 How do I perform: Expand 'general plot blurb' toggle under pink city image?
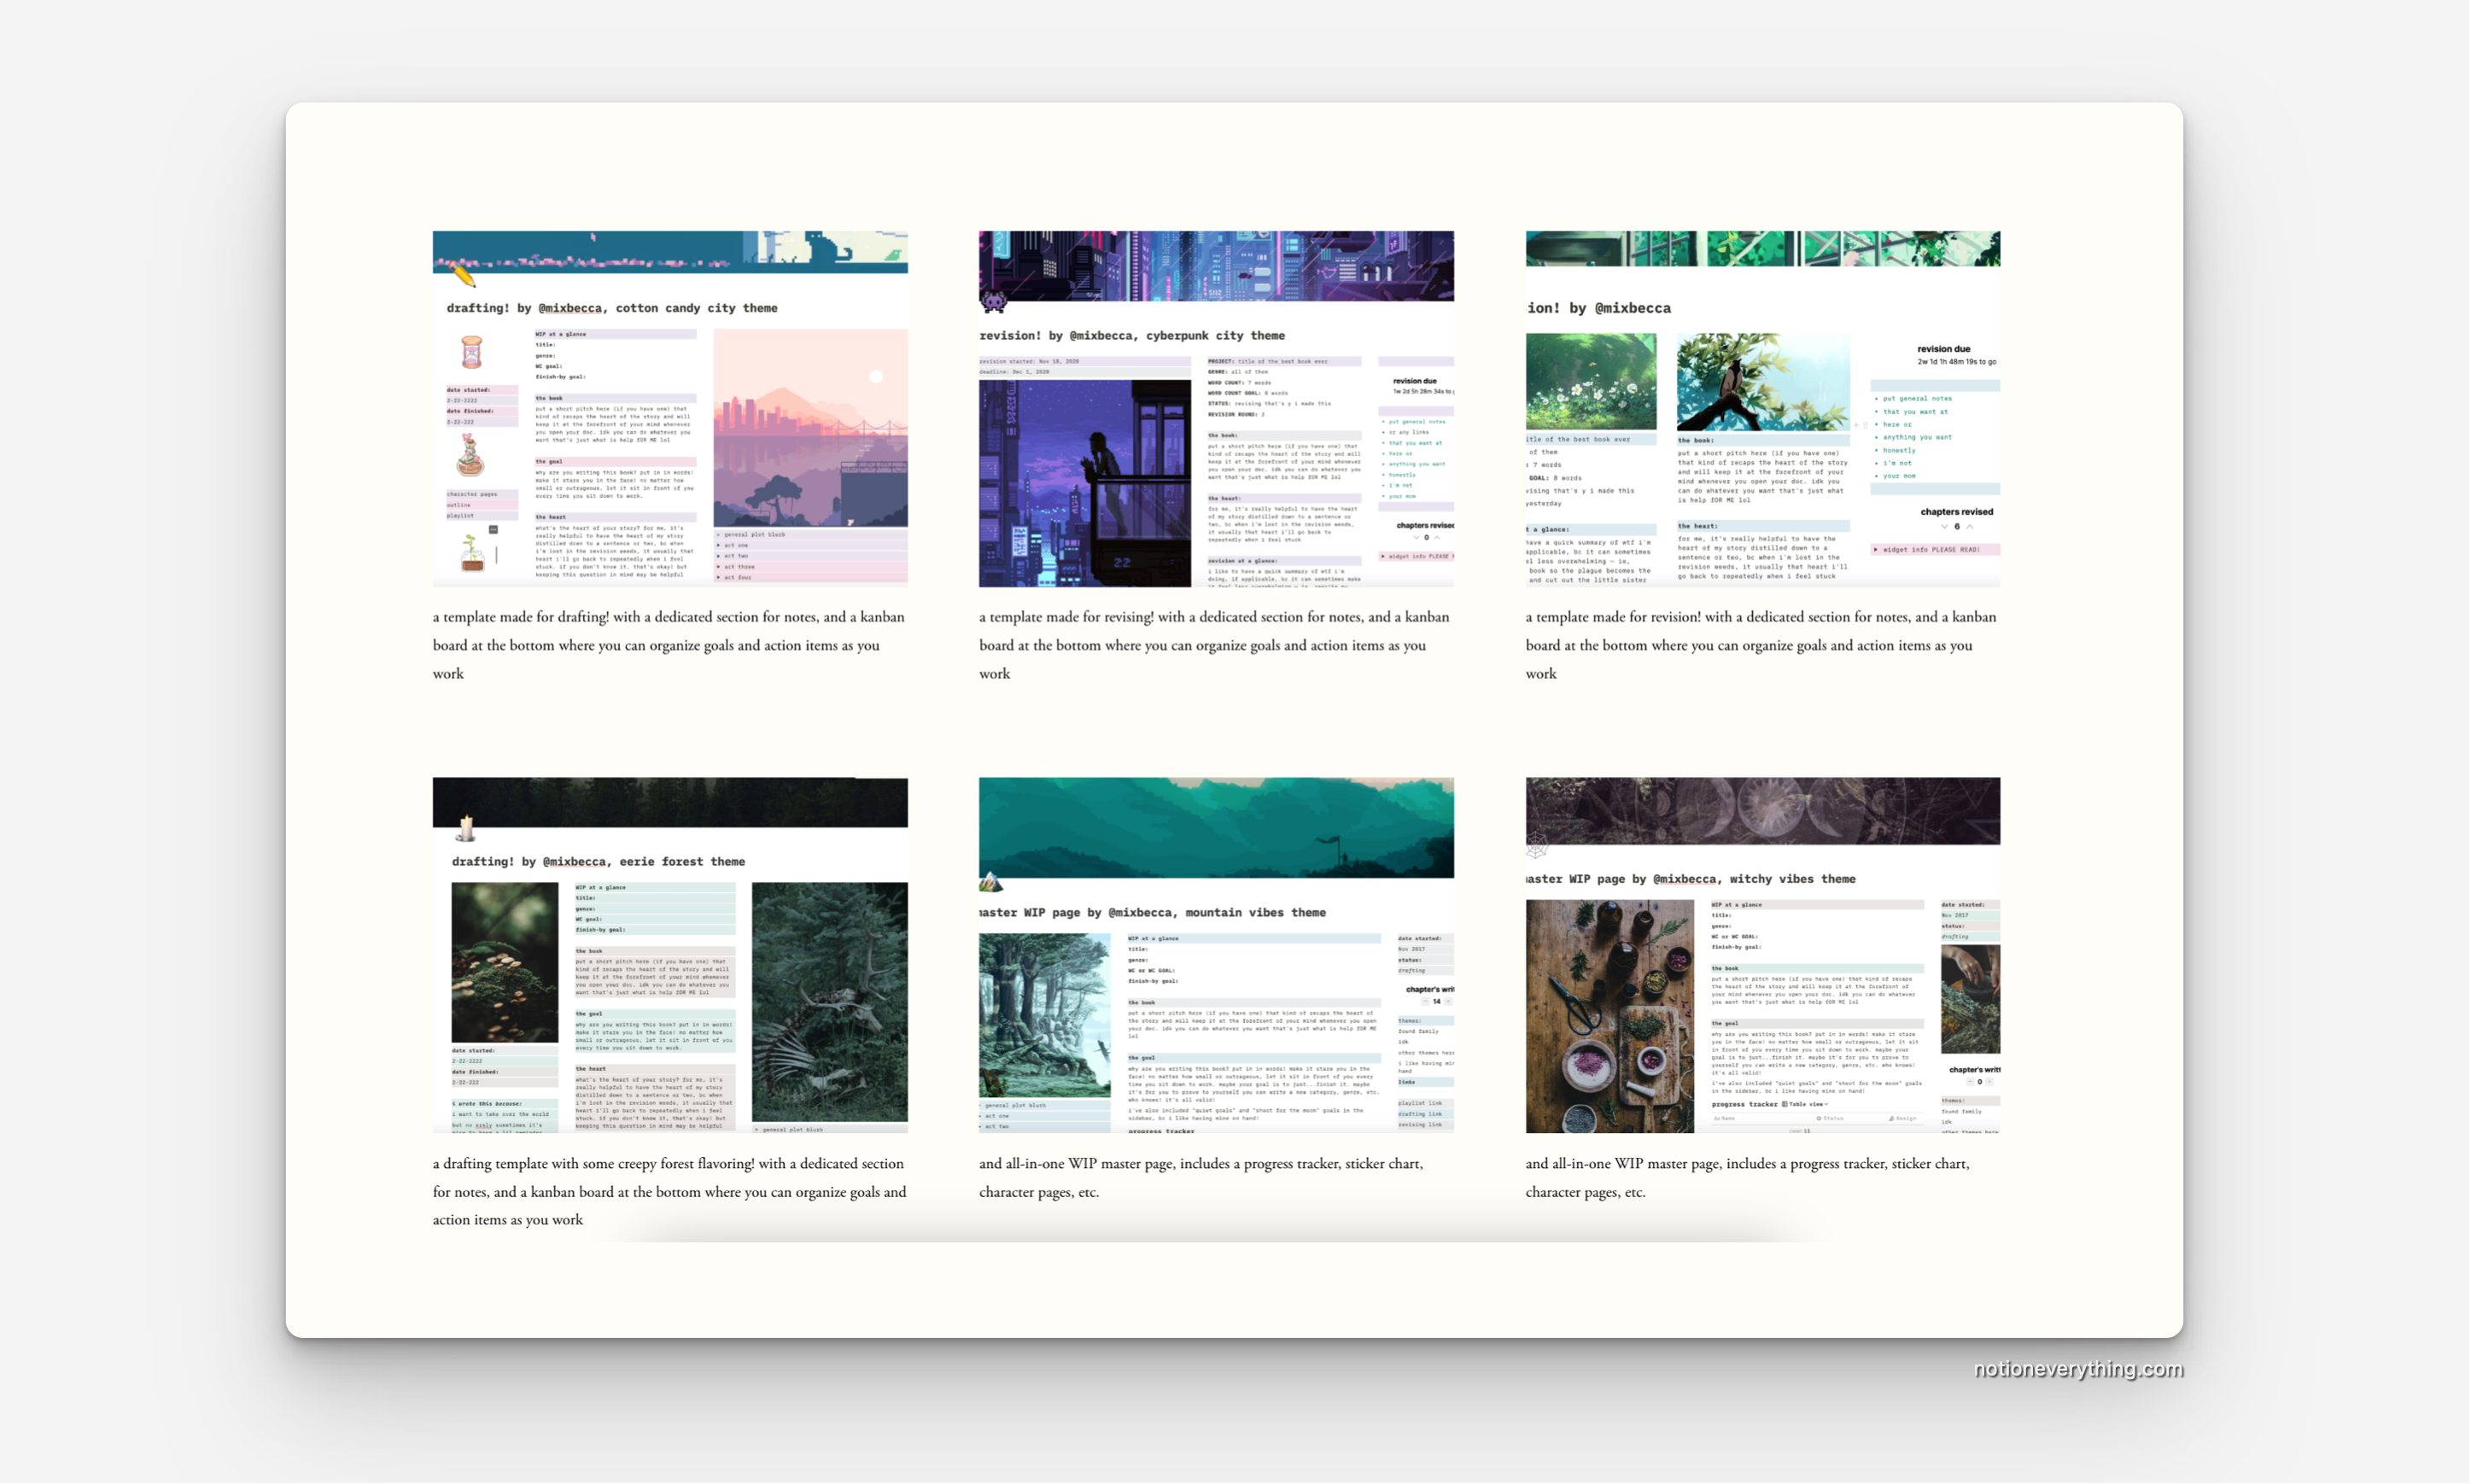point(718,534)
